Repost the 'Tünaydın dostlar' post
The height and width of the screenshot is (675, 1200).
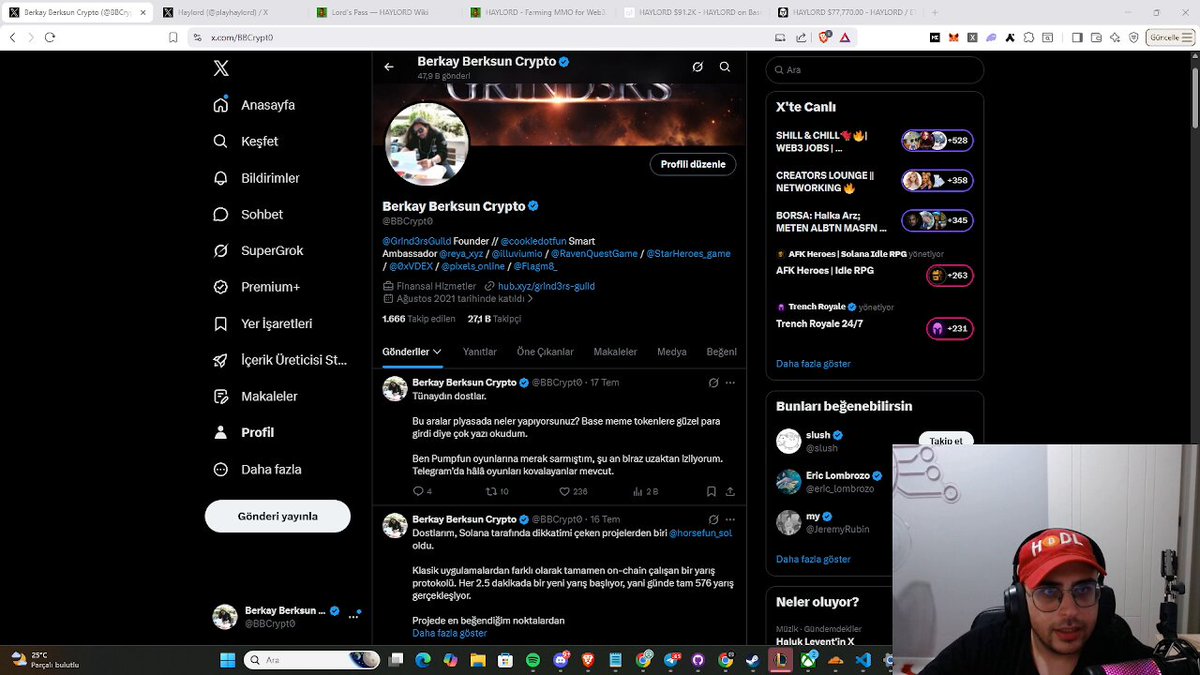497,492
